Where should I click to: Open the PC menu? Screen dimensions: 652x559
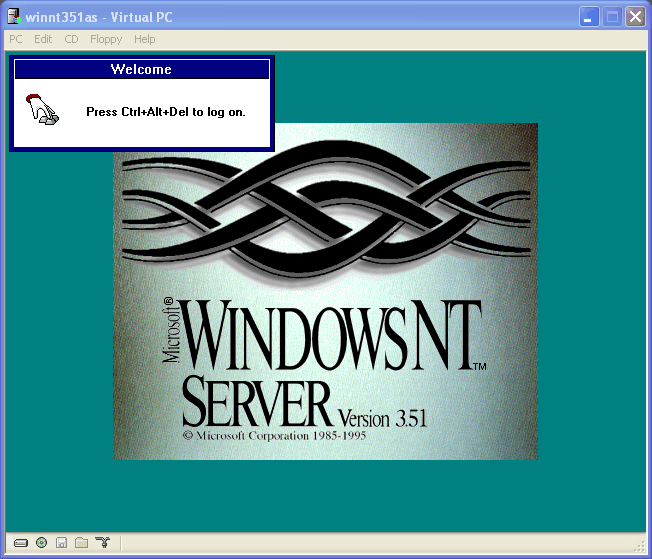16,39
